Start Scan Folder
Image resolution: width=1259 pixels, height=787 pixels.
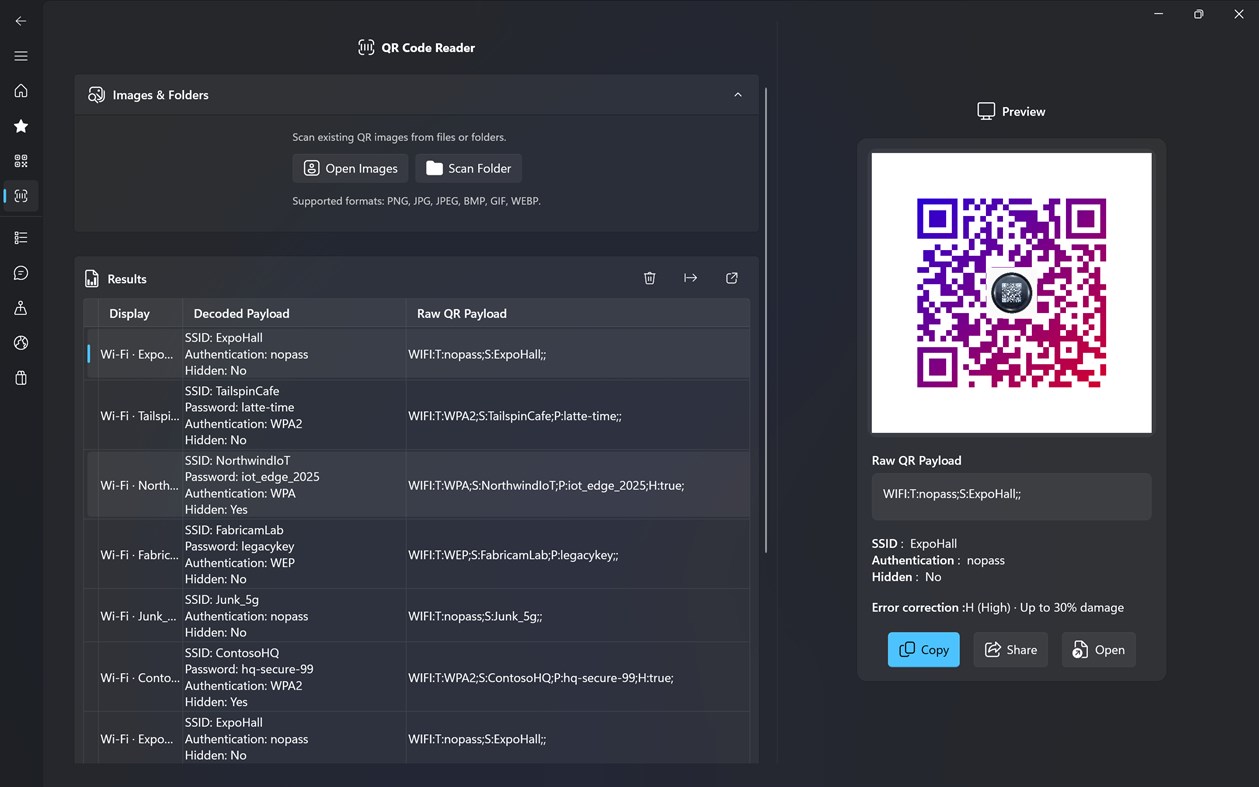tap(468, 168)
